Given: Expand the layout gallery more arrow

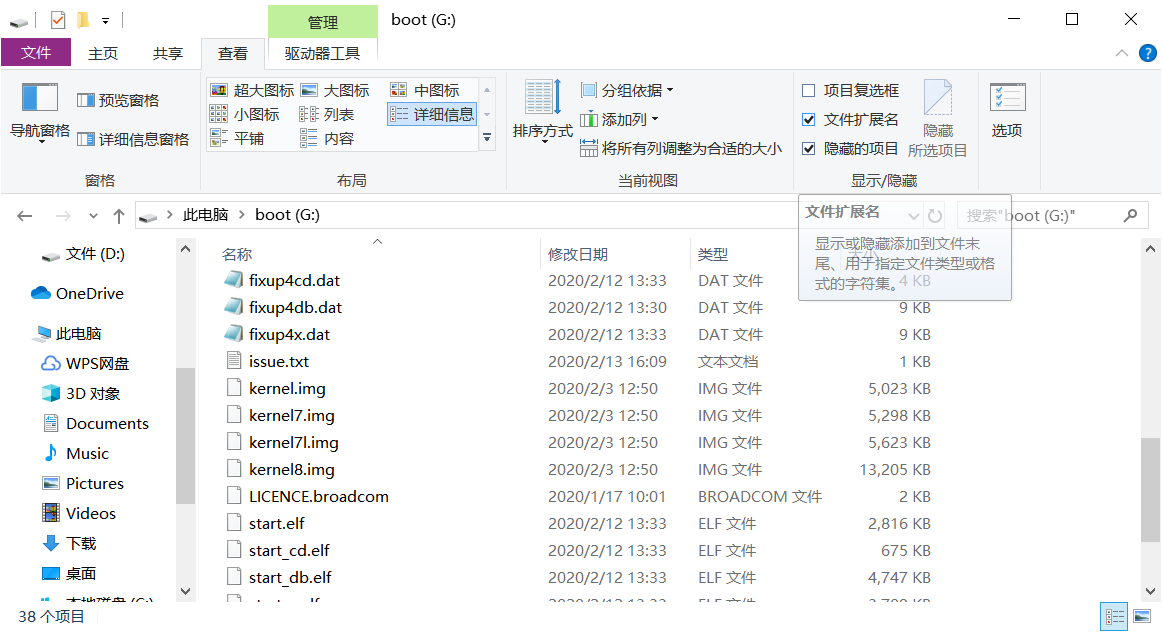Looking at the screenshot, I should click(487, 138).
